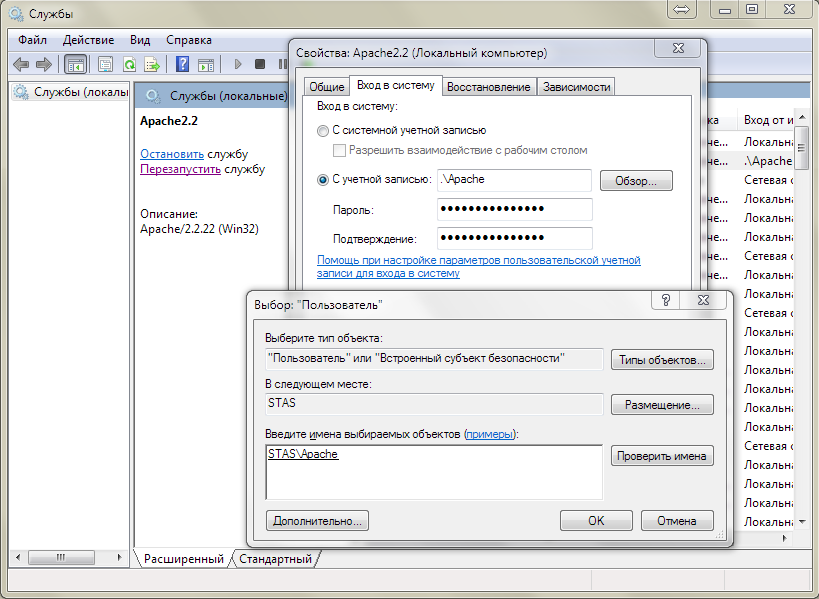Switch to the Зависимости tab
This screenshot has width=819, height=599.
click(x=577, y=87)
